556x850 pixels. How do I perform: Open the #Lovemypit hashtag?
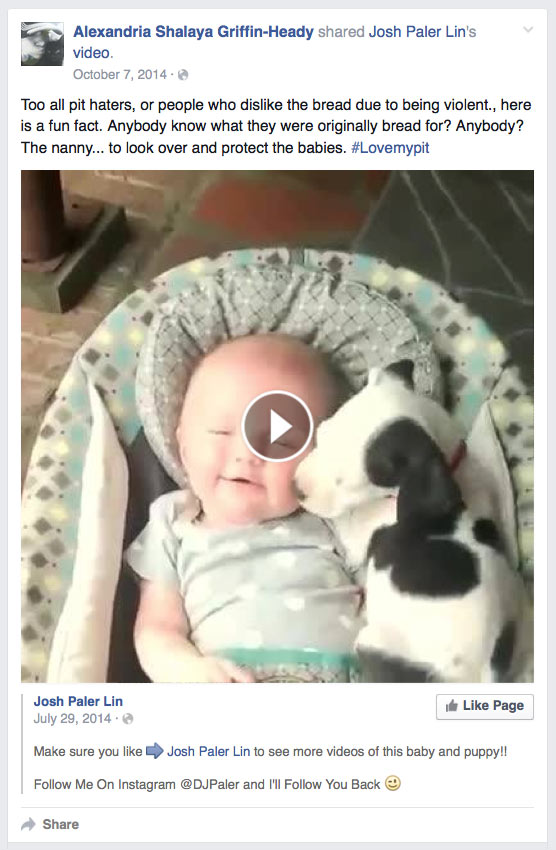pyautogui.click(x=390, y=147)
